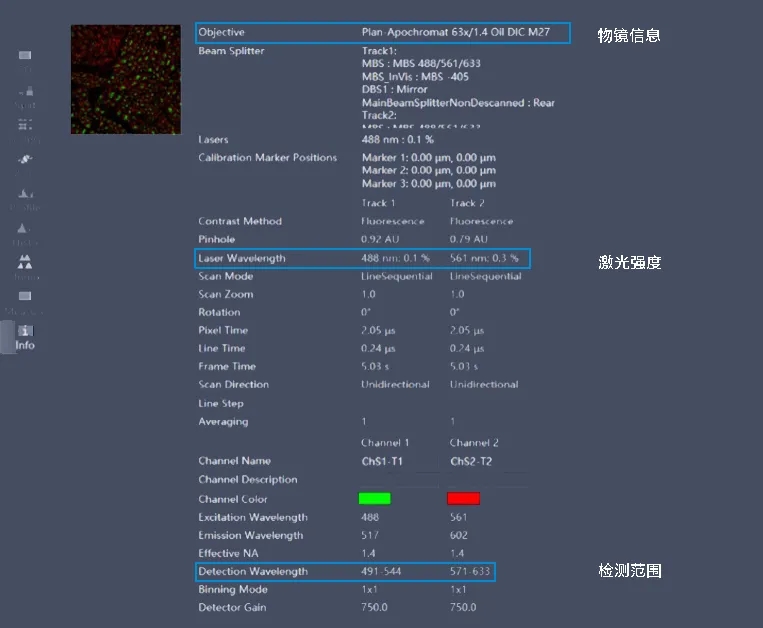Click the 'Channel Color' row label
Viewport: 763px width, 628px height.
click(233, 499)
